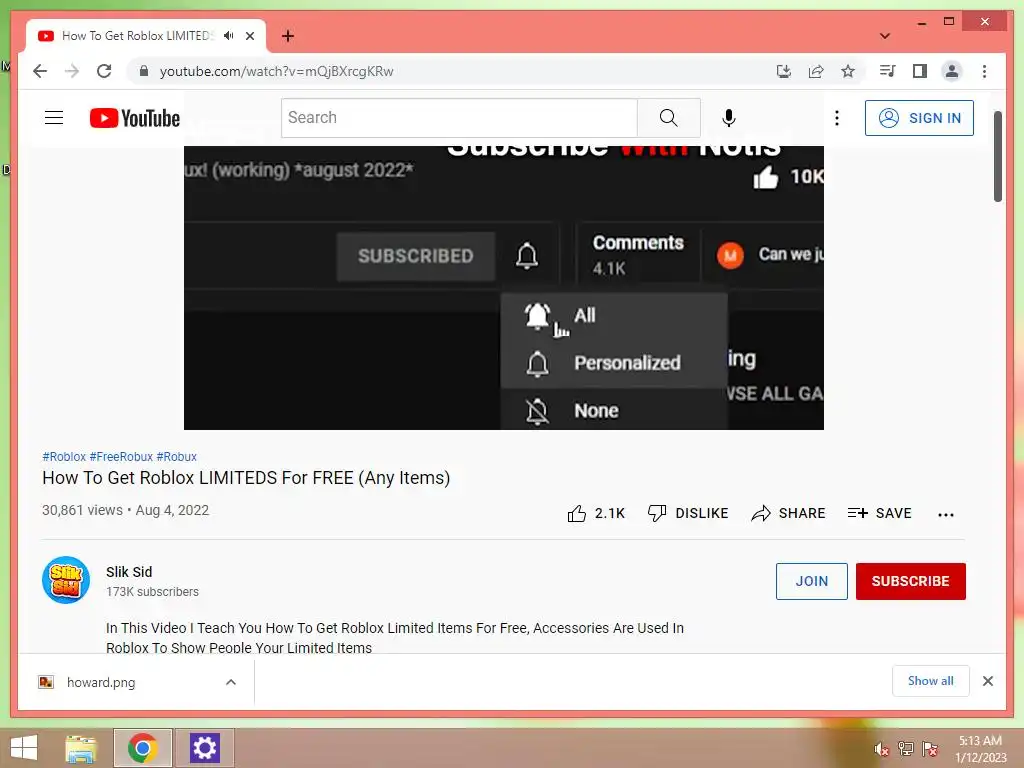Open install/download page icon in address bar
Viewport: 1024px width, 768px height.
(784, 71)
